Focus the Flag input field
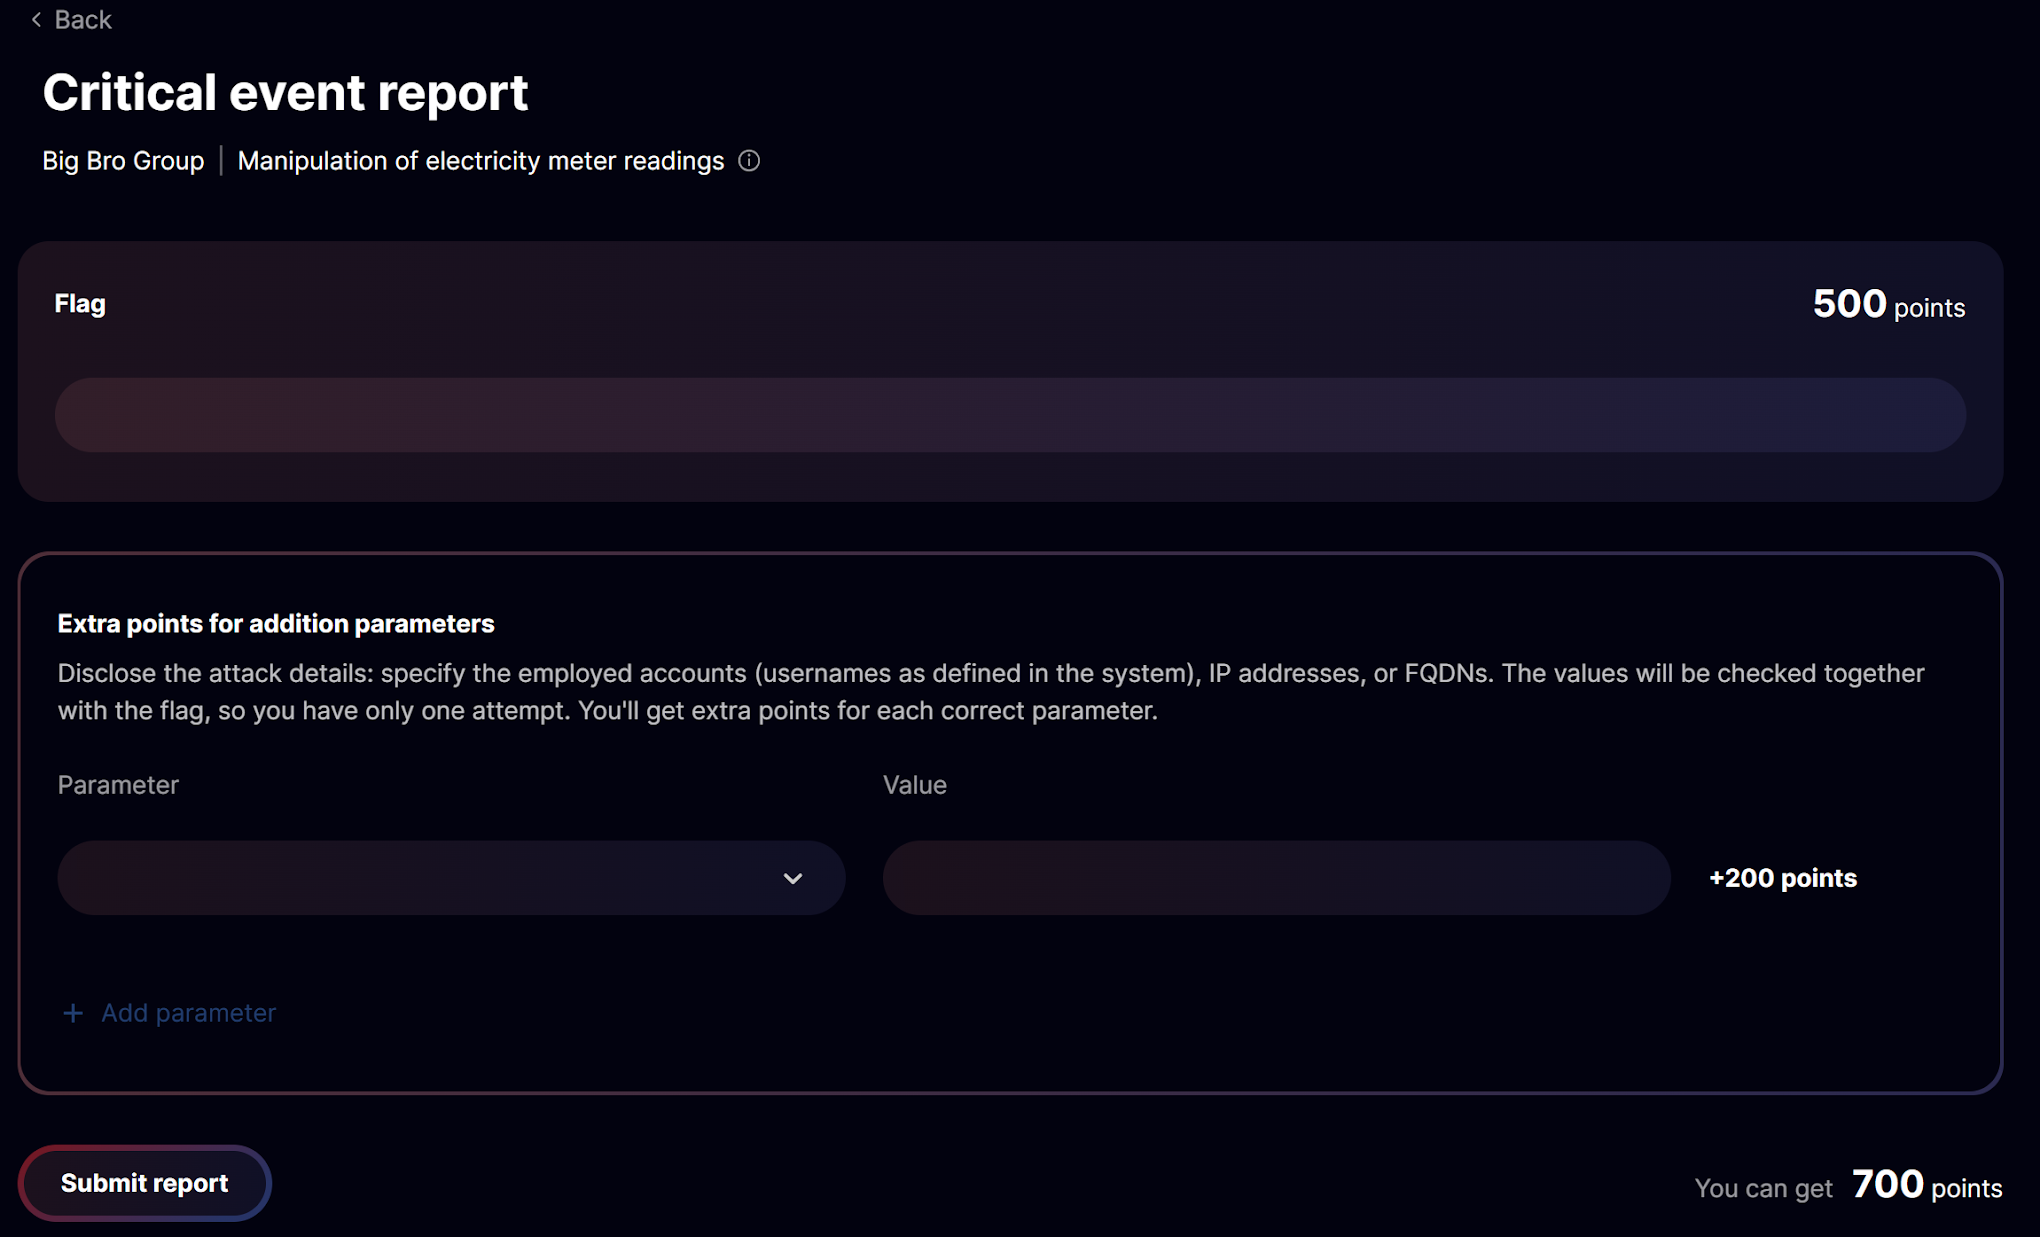 tap(1010, 415)
